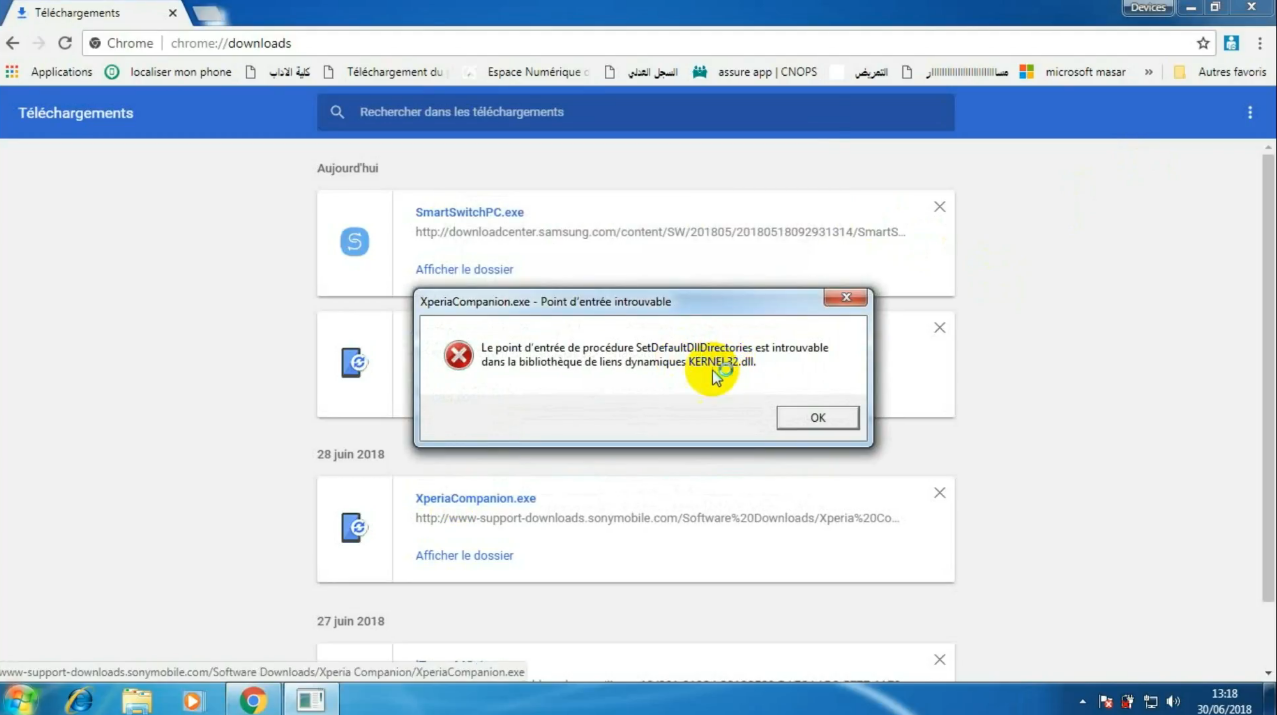Screen dimensions: 1277x715
Task: Open the Windows Start menu
Action: (x=21, y=700)
